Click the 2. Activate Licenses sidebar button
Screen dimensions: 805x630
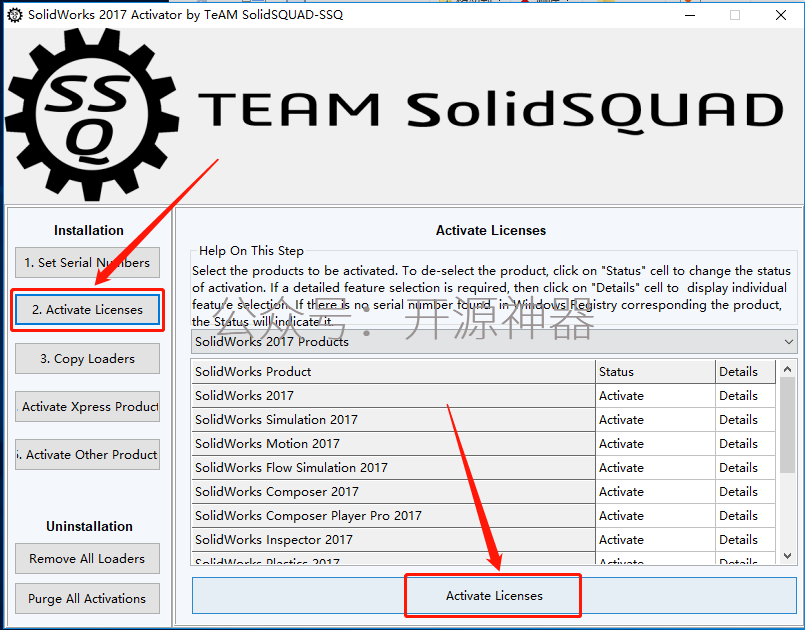tap(87, 310)
